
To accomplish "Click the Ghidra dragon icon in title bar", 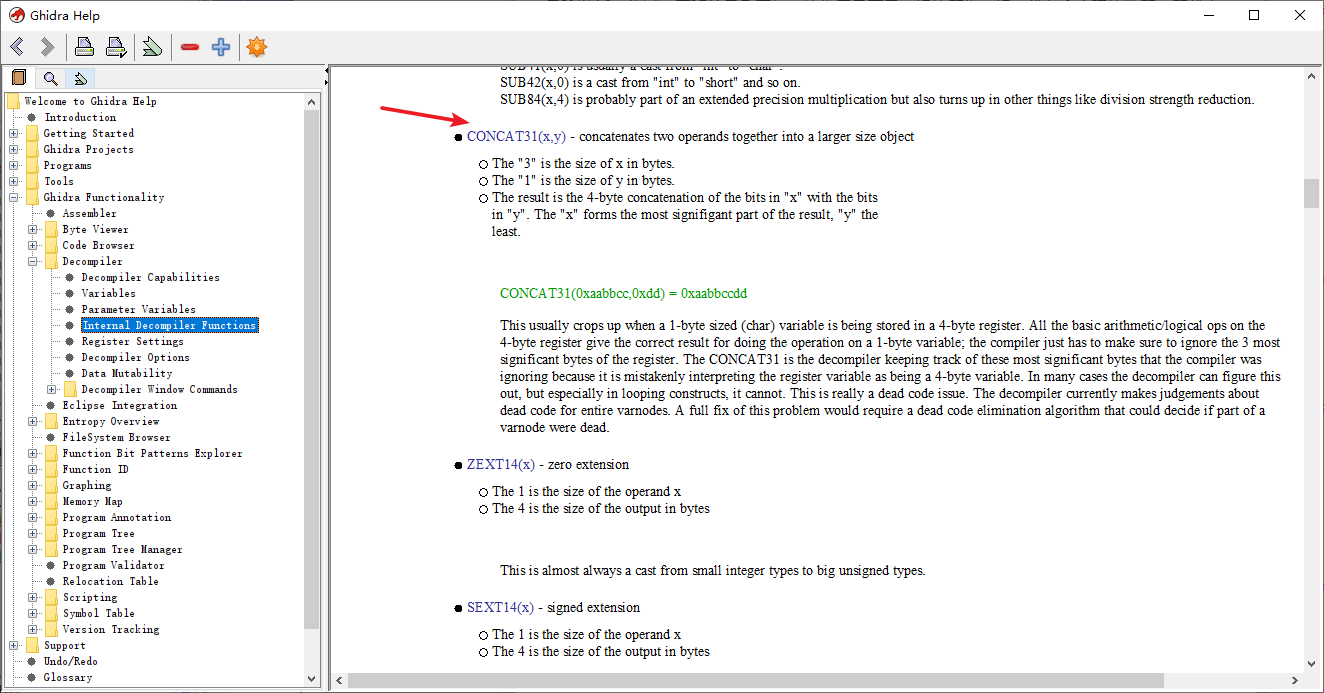I will (17, 15).
